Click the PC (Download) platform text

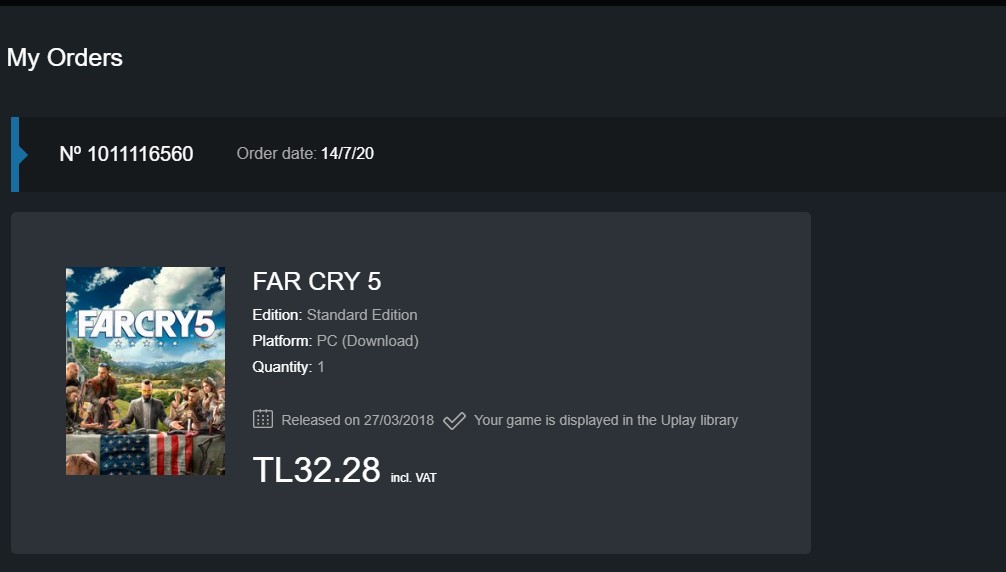tap(368, 341)
